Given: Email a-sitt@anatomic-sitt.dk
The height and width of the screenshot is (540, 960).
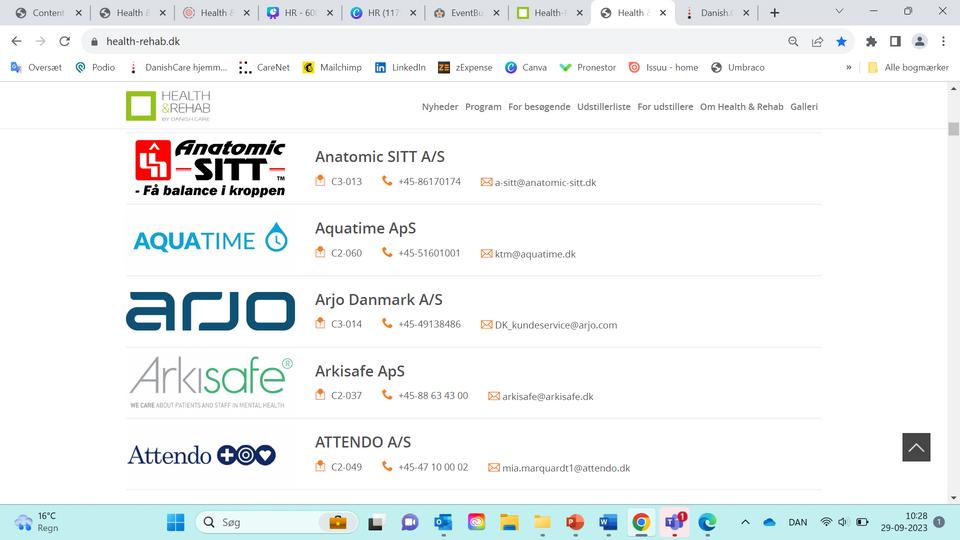Looking at the screenshot, I should point(545,182).
